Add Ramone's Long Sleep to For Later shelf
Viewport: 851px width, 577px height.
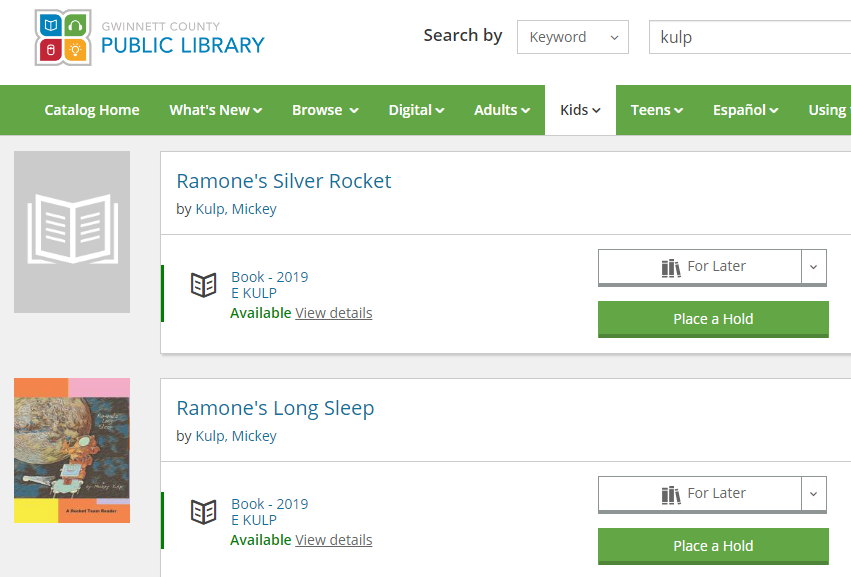point(700,494)
